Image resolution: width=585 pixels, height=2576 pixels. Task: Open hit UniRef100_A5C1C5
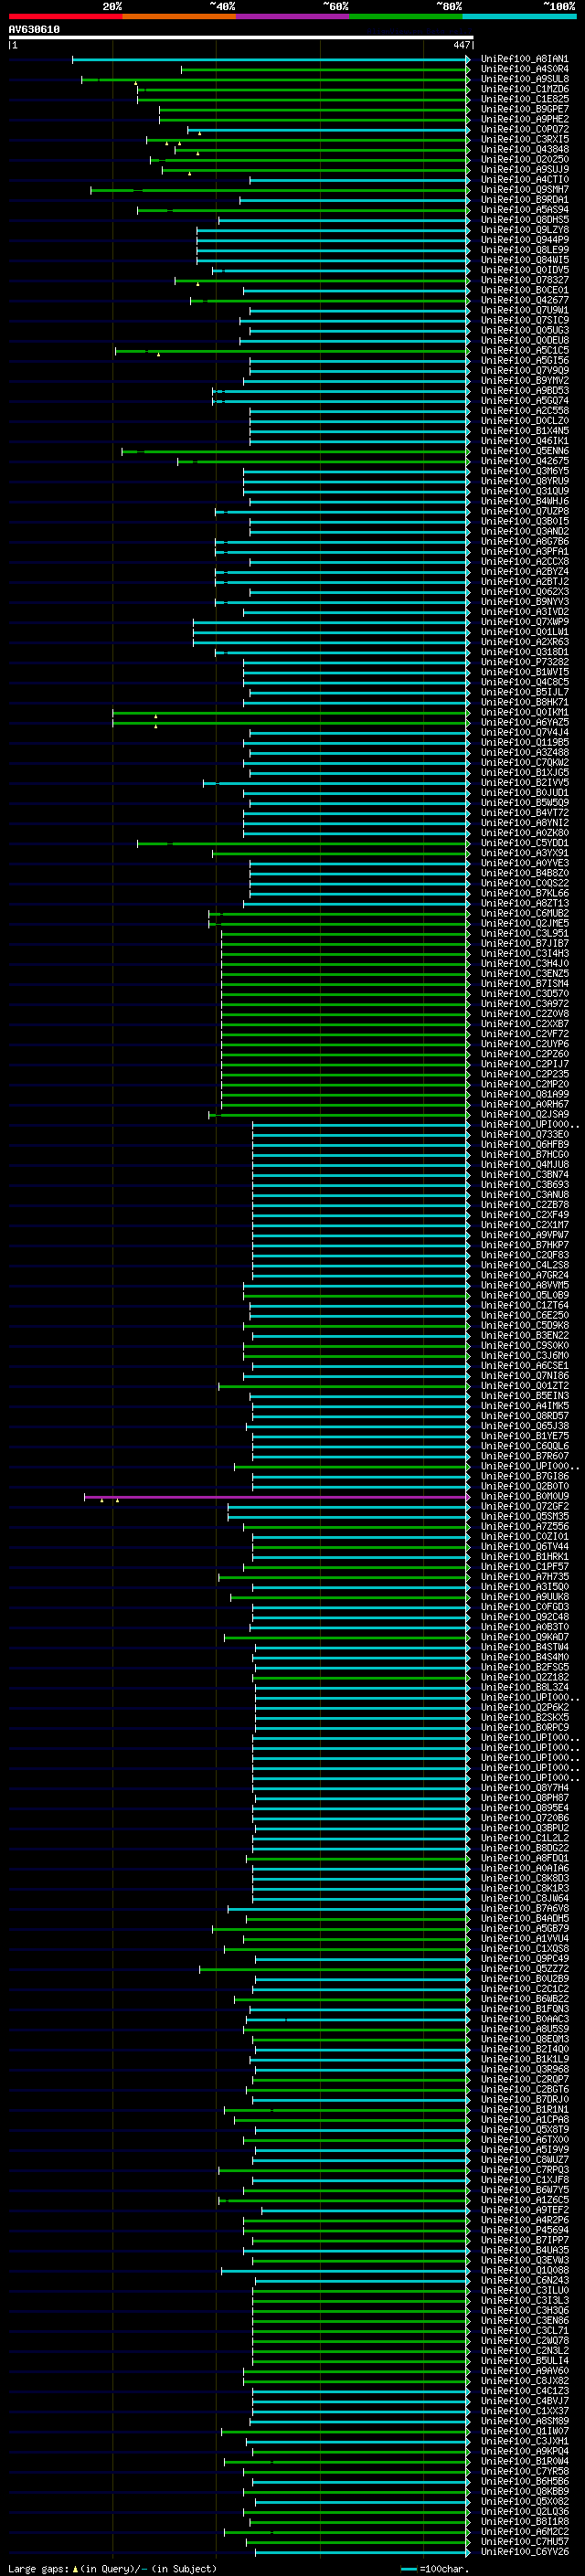(524, 351)
